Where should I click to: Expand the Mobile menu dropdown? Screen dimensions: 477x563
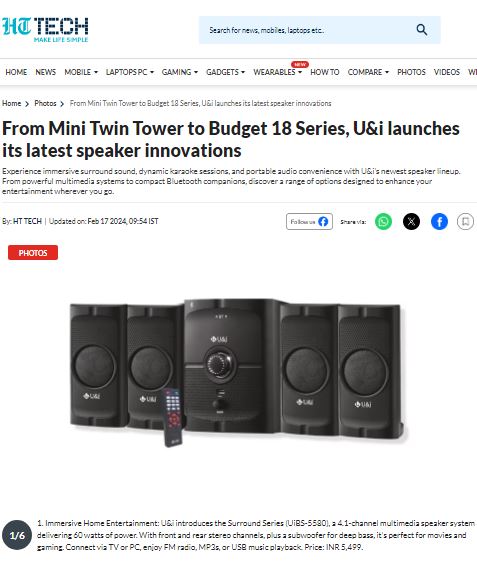click(81, 72)
